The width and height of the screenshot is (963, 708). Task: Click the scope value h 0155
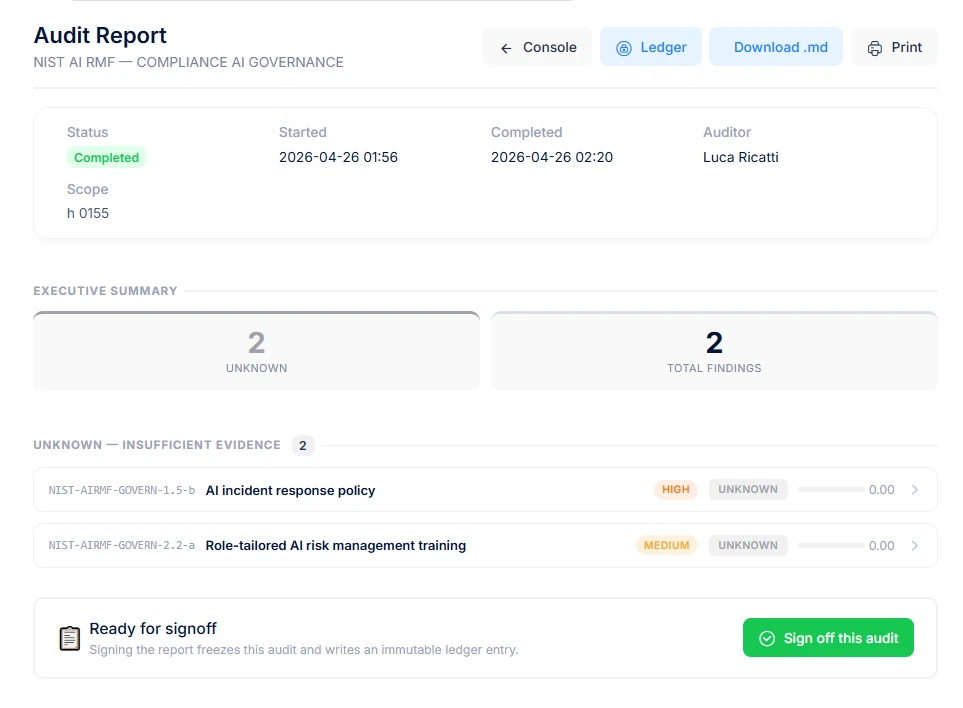pyautogui.click(x=88, y=213)
